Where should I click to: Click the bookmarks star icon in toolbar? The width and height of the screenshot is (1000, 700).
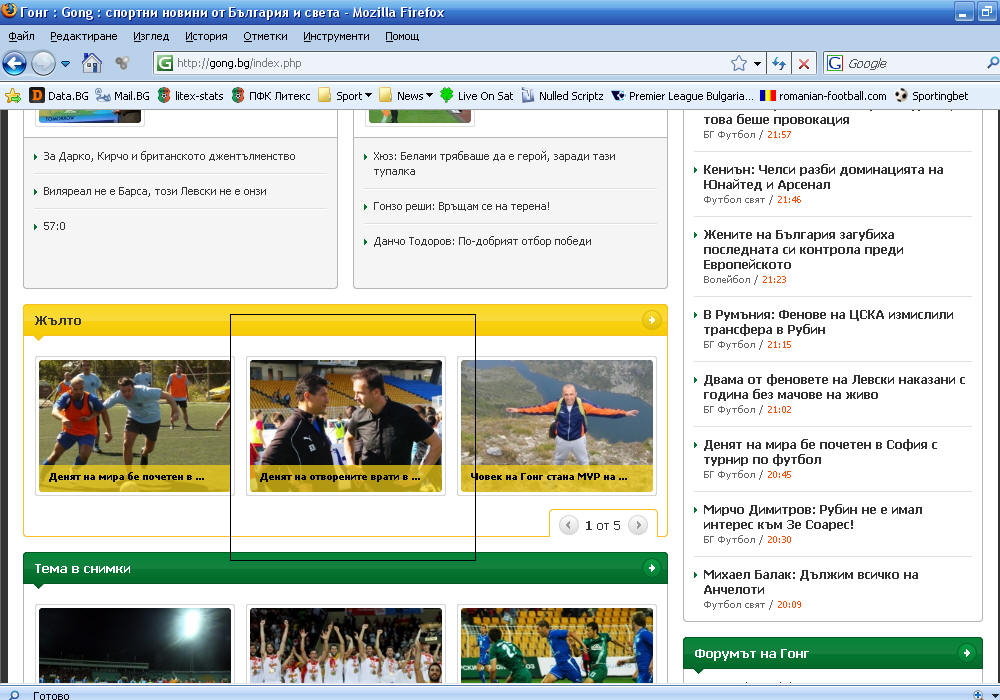point(13,96)
